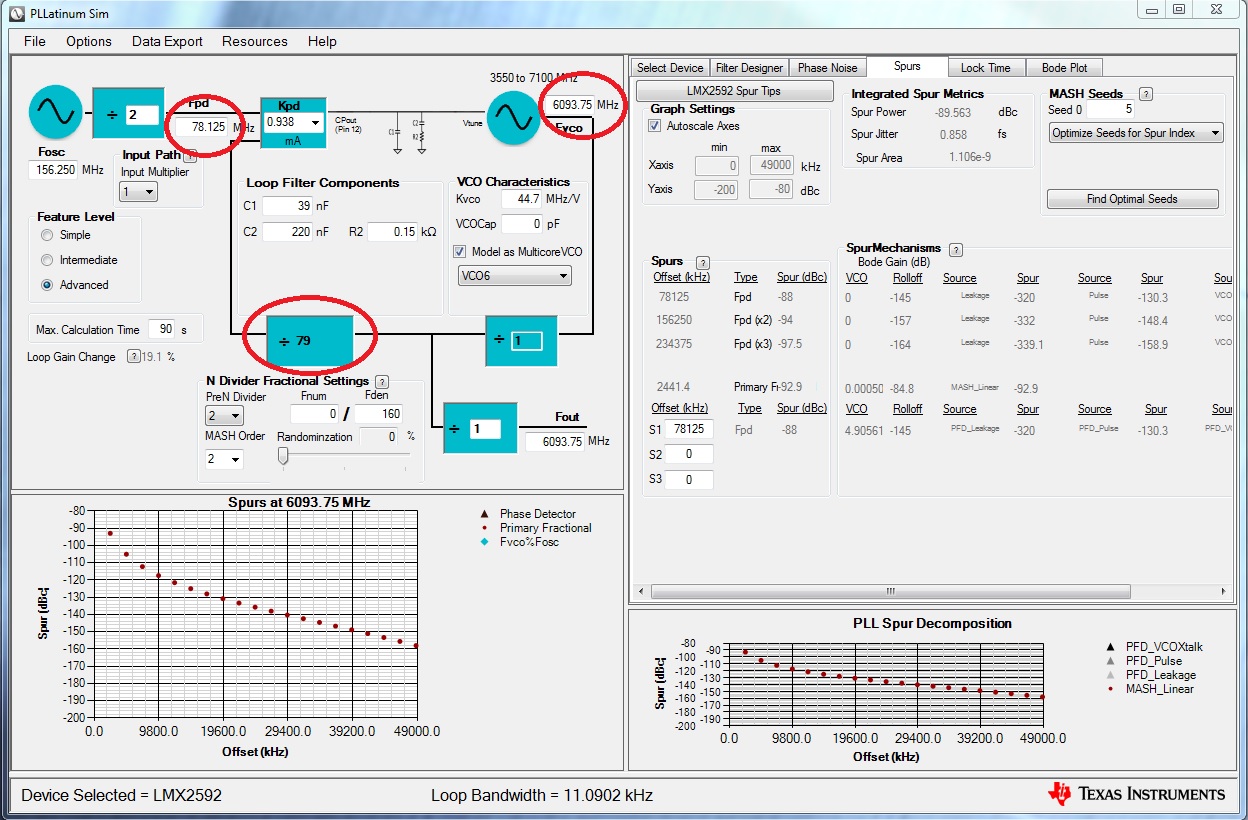Image resolution: width=1248 pixels, height=820 pixels.
Task: Open help for N Divider Fractional Settings
Action: [382, 381]
